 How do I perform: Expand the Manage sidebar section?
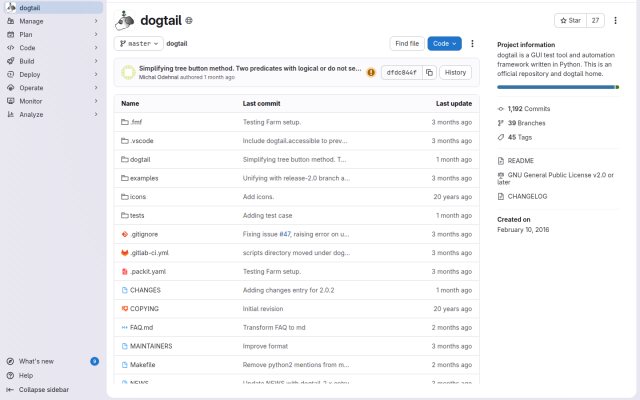[53, 21]
